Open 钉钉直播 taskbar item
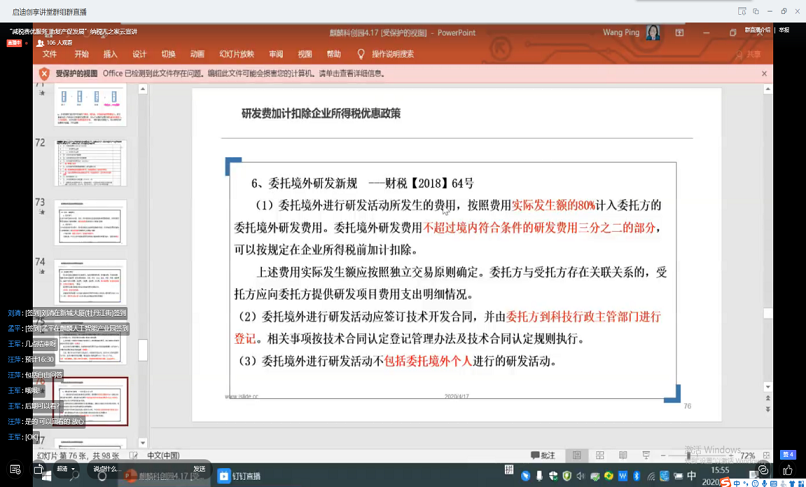 pos(240,476)
